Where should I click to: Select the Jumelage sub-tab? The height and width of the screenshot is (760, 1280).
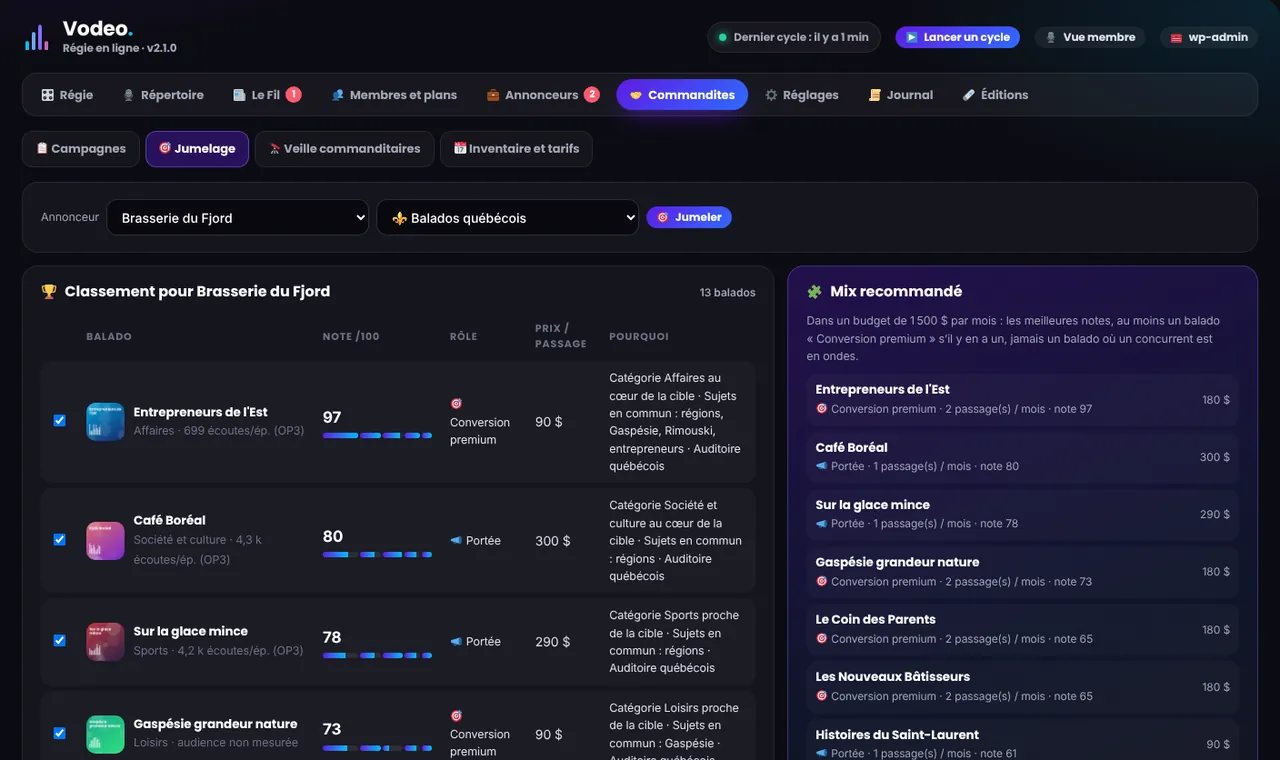point(197,149)
